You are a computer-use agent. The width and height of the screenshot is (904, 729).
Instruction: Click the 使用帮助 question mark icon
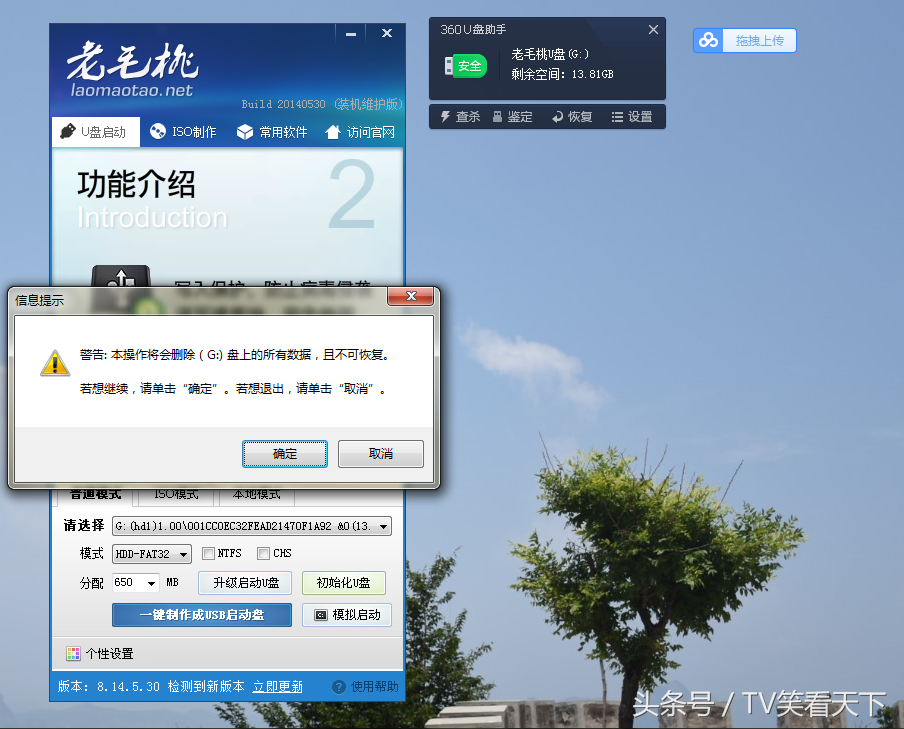tap(339, 687)
